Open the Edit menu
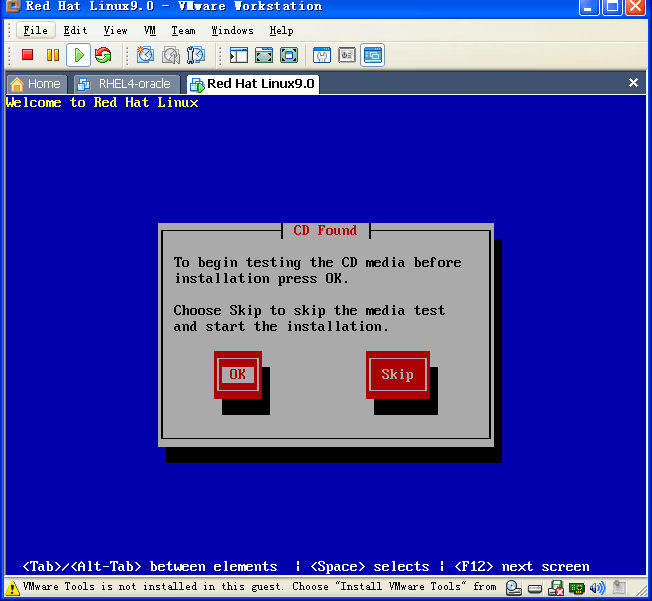 pyautogui.click(x=75, y=30)
